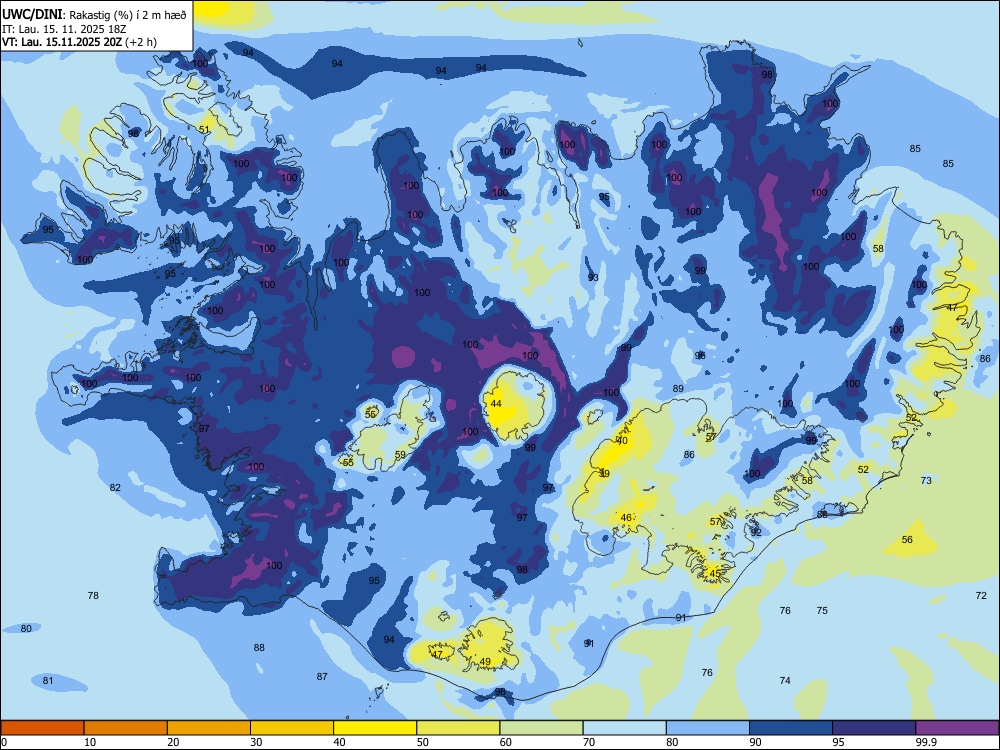
Task: Click the humidity value 92 in the southeast
Action: tap(756, 532)
